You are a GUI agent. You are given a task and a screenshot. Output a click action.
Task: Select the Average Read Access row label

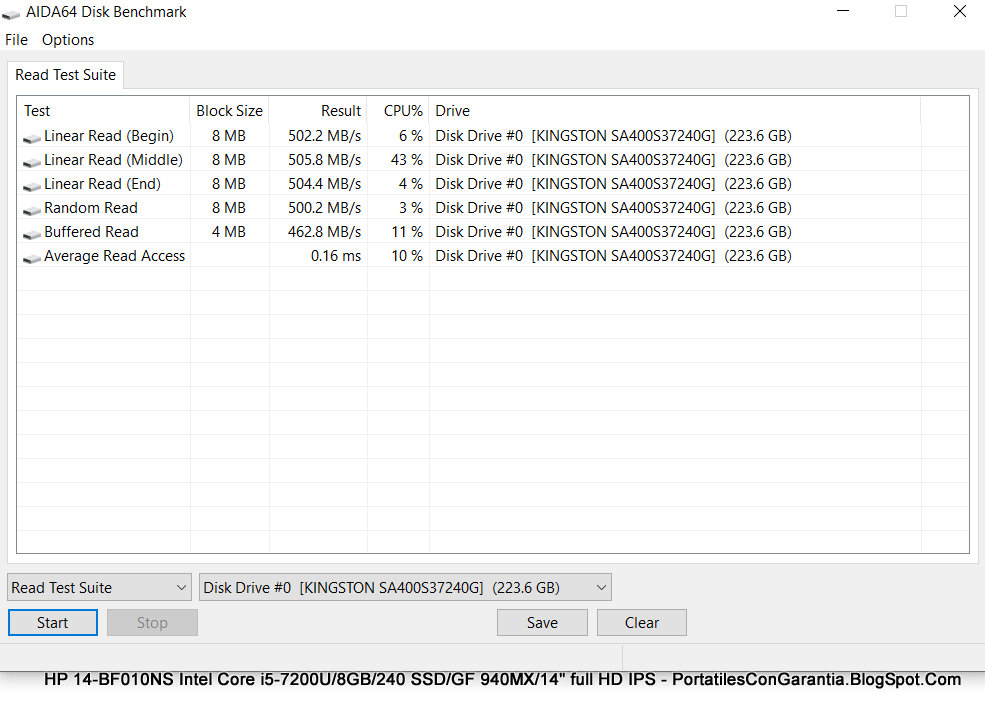click(x=114, y=256)
